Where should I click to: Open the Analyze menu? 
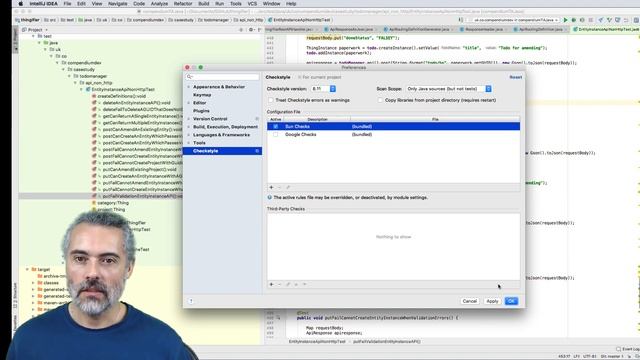tap(159, 4)
